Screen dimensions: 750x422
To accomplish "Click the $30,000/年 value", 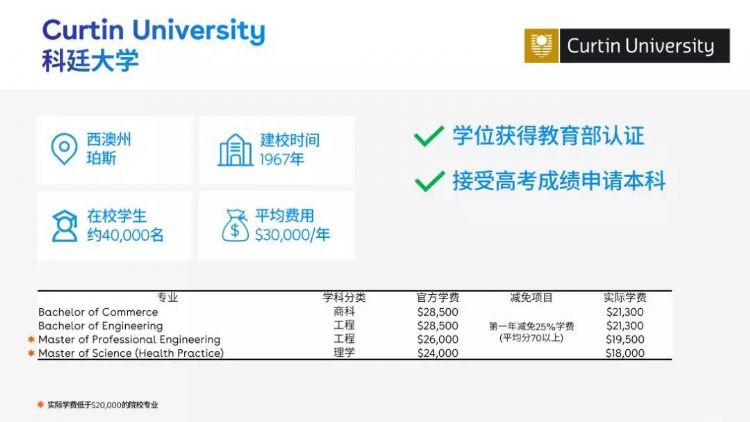I will click(292, 234).
